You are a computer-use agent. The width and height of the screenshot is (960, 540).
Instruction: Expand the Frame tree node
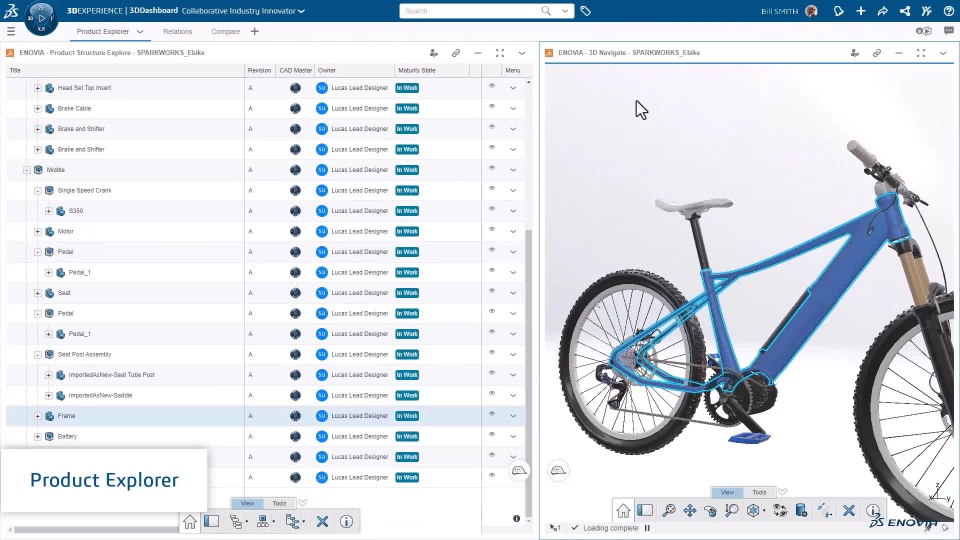[38, 416]
